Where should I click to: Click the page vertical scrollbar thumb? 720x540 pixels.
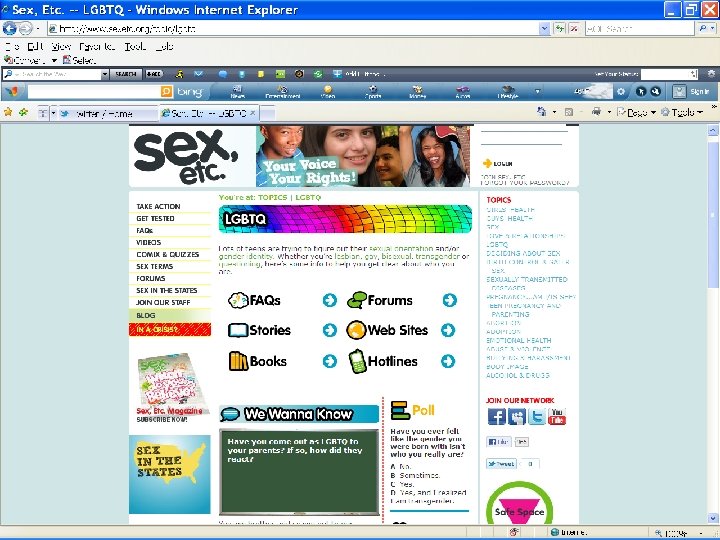click(x=712, y=212)
